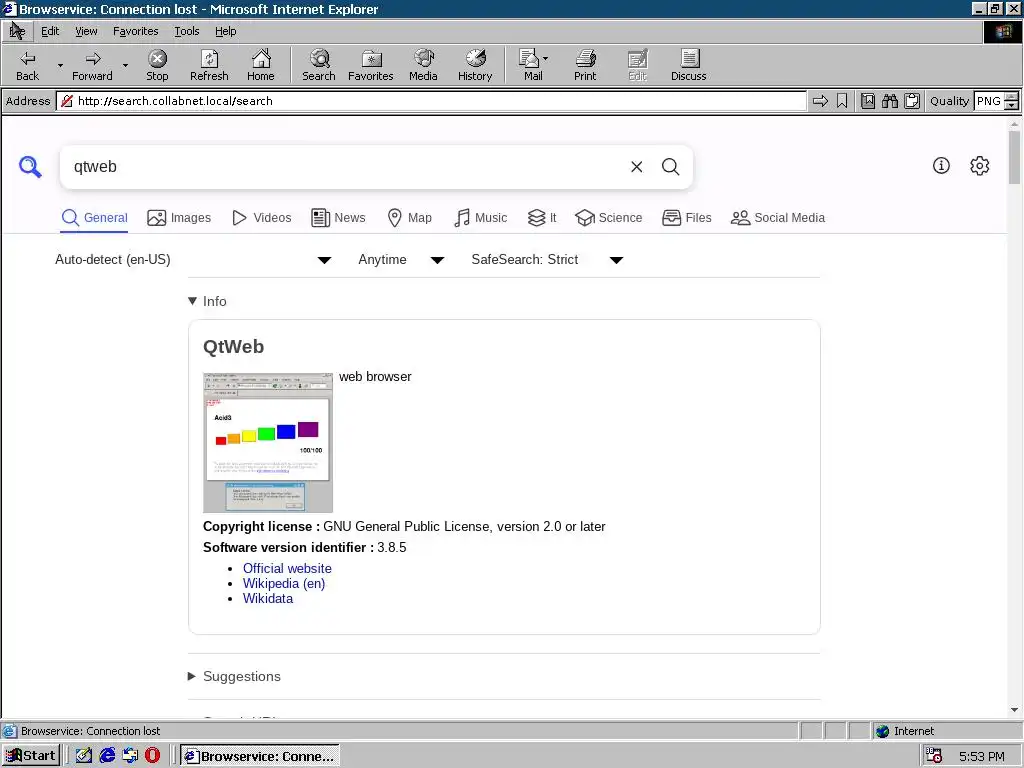Click the binoculars find icon
This screenshot has height=768, width=1024.
tap(889, 101)
